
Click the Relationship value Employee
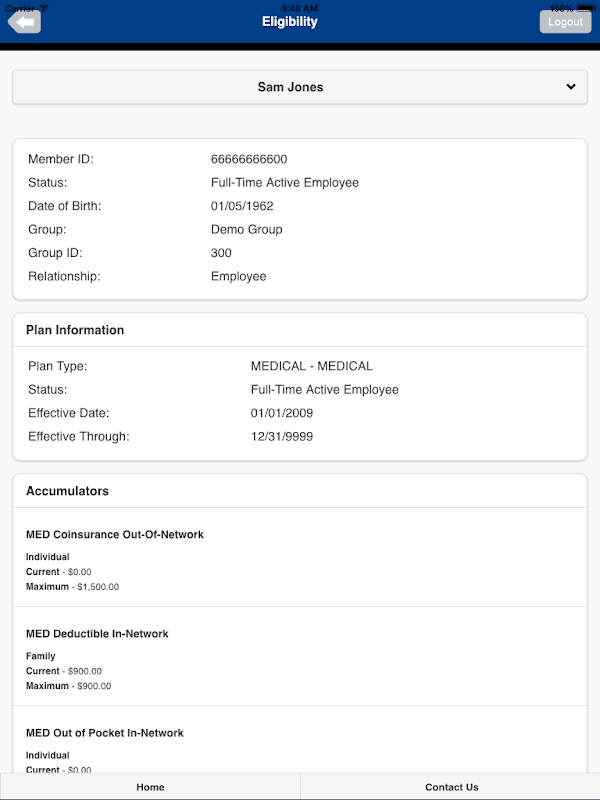point(238,277)
